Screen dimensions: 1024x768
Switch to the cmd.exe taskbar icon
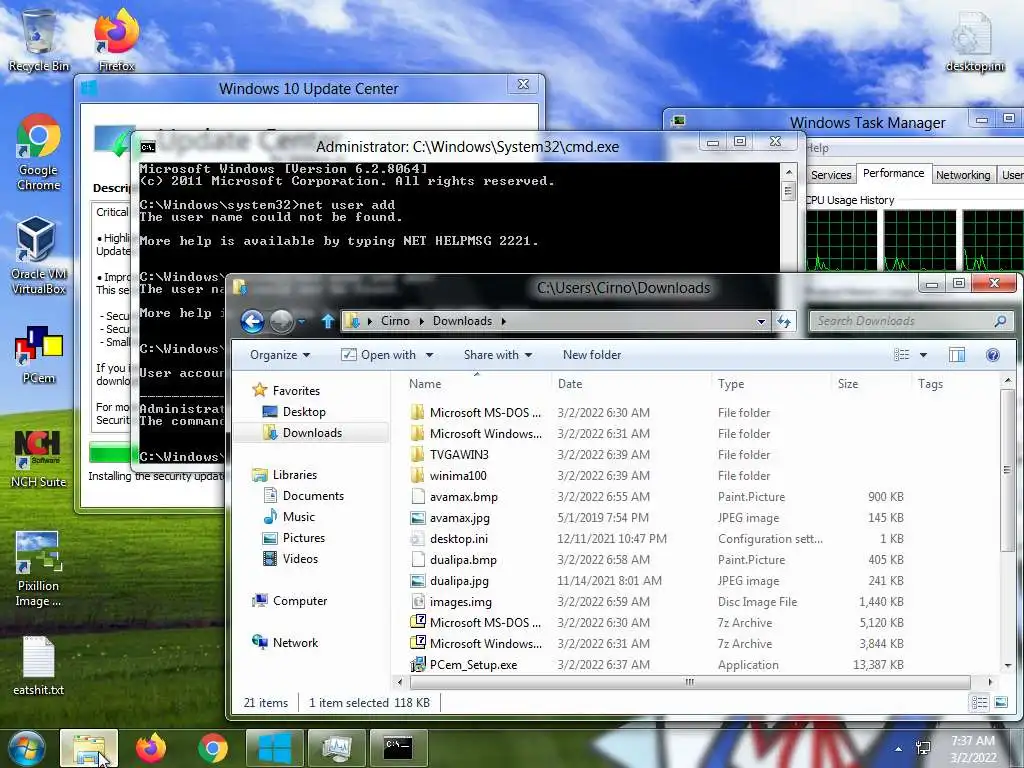coord(398,748)
